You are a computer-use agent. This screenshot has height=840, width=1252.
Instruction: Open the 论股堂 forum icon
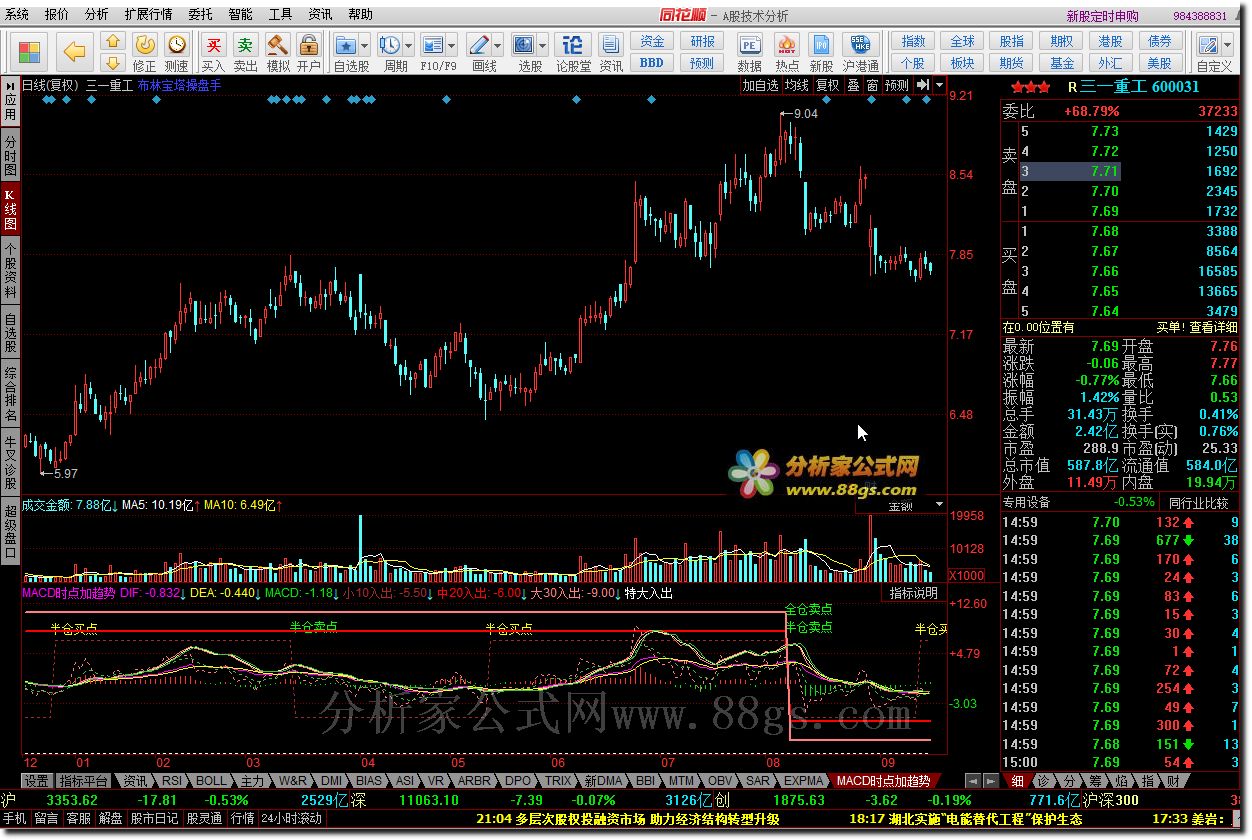point(573,52)
